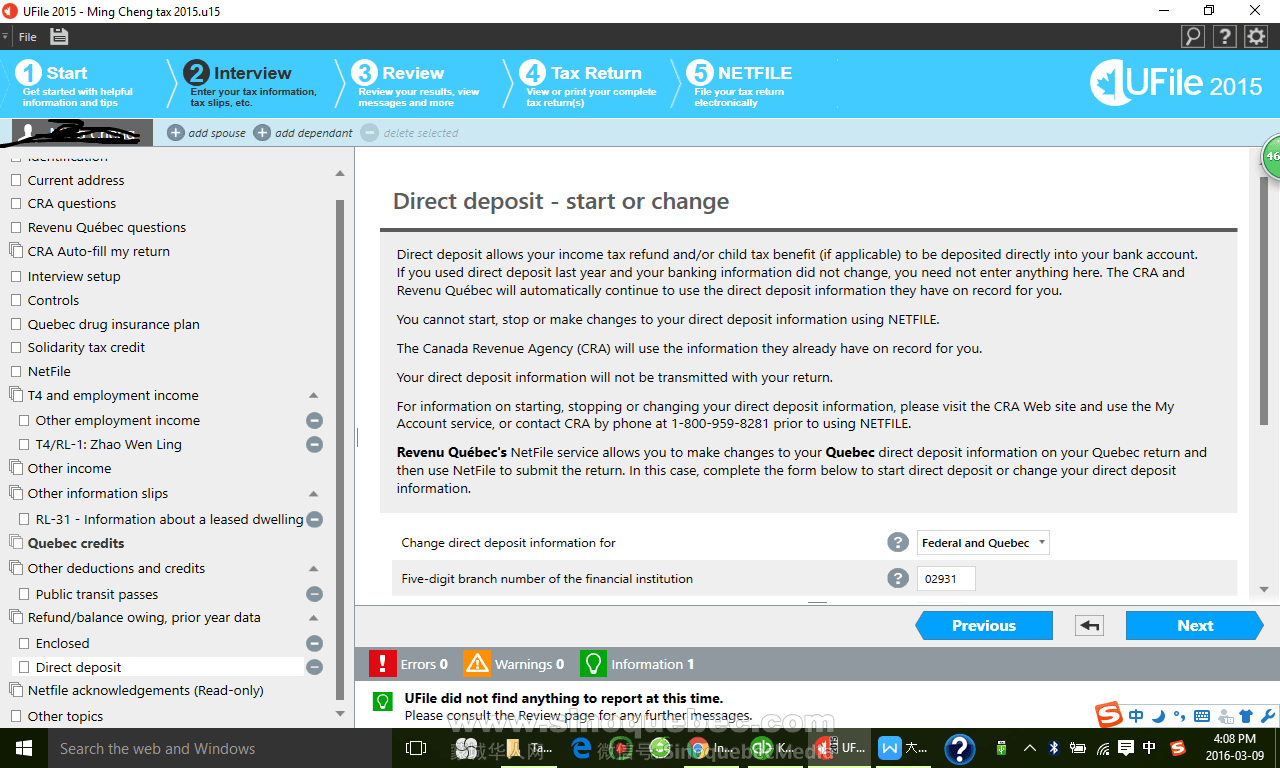The image size is (1280, 768).
Task: Open Microsoft Edge from taskbar
Action: coord(581,748)
